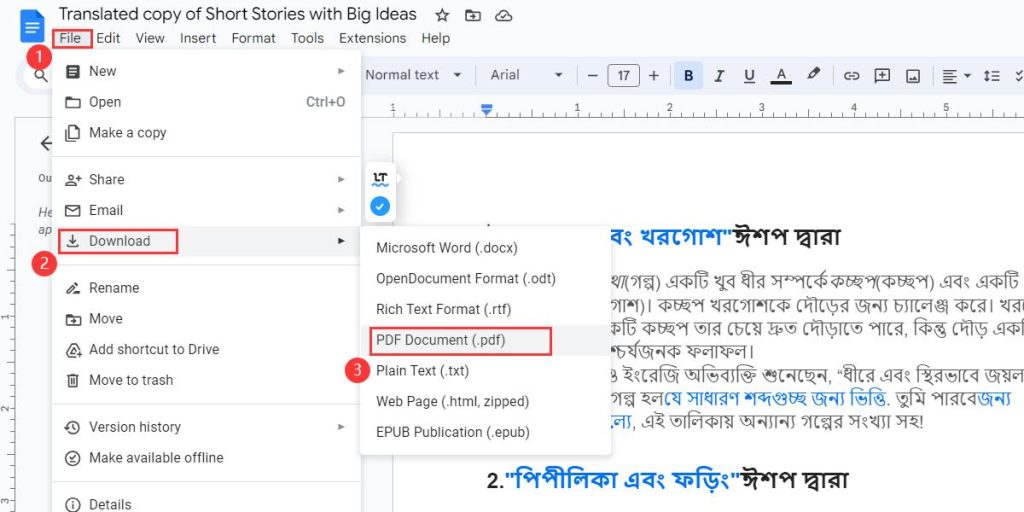Open the blue link in heading 2
Image resolution: width=1024 pixels, height=512 pixels.
[623, 481]
